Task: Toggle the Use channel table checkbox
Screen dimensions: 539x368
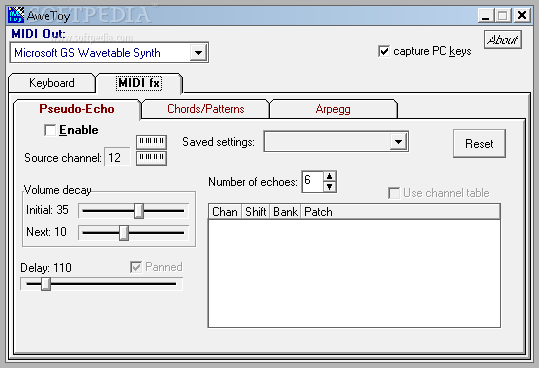Action: pyautogui.click(x=394, y=193)
